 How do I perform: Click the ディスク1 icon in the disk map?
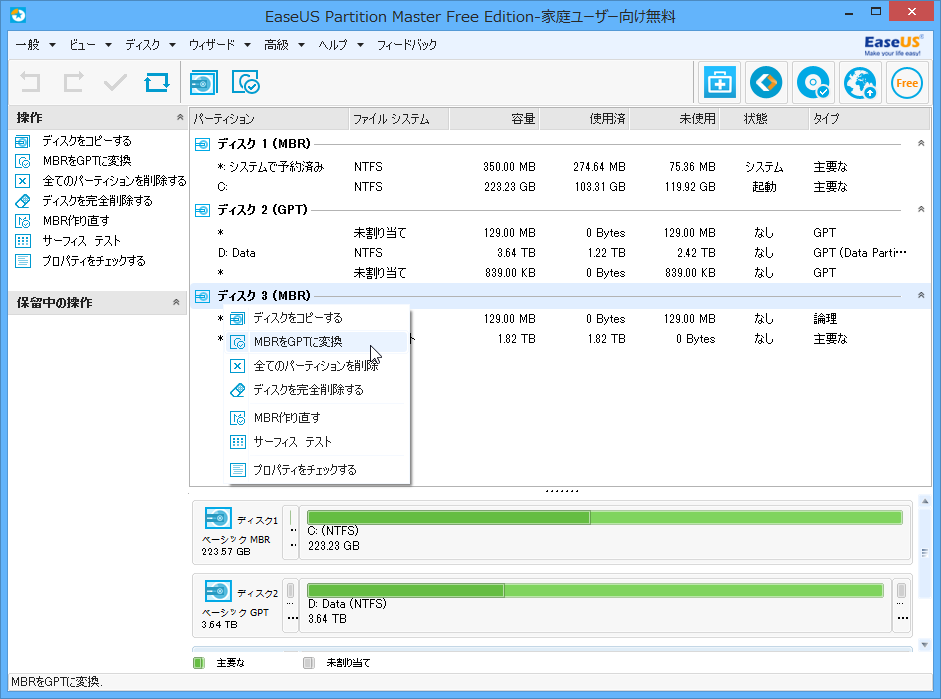coord(217,518)
